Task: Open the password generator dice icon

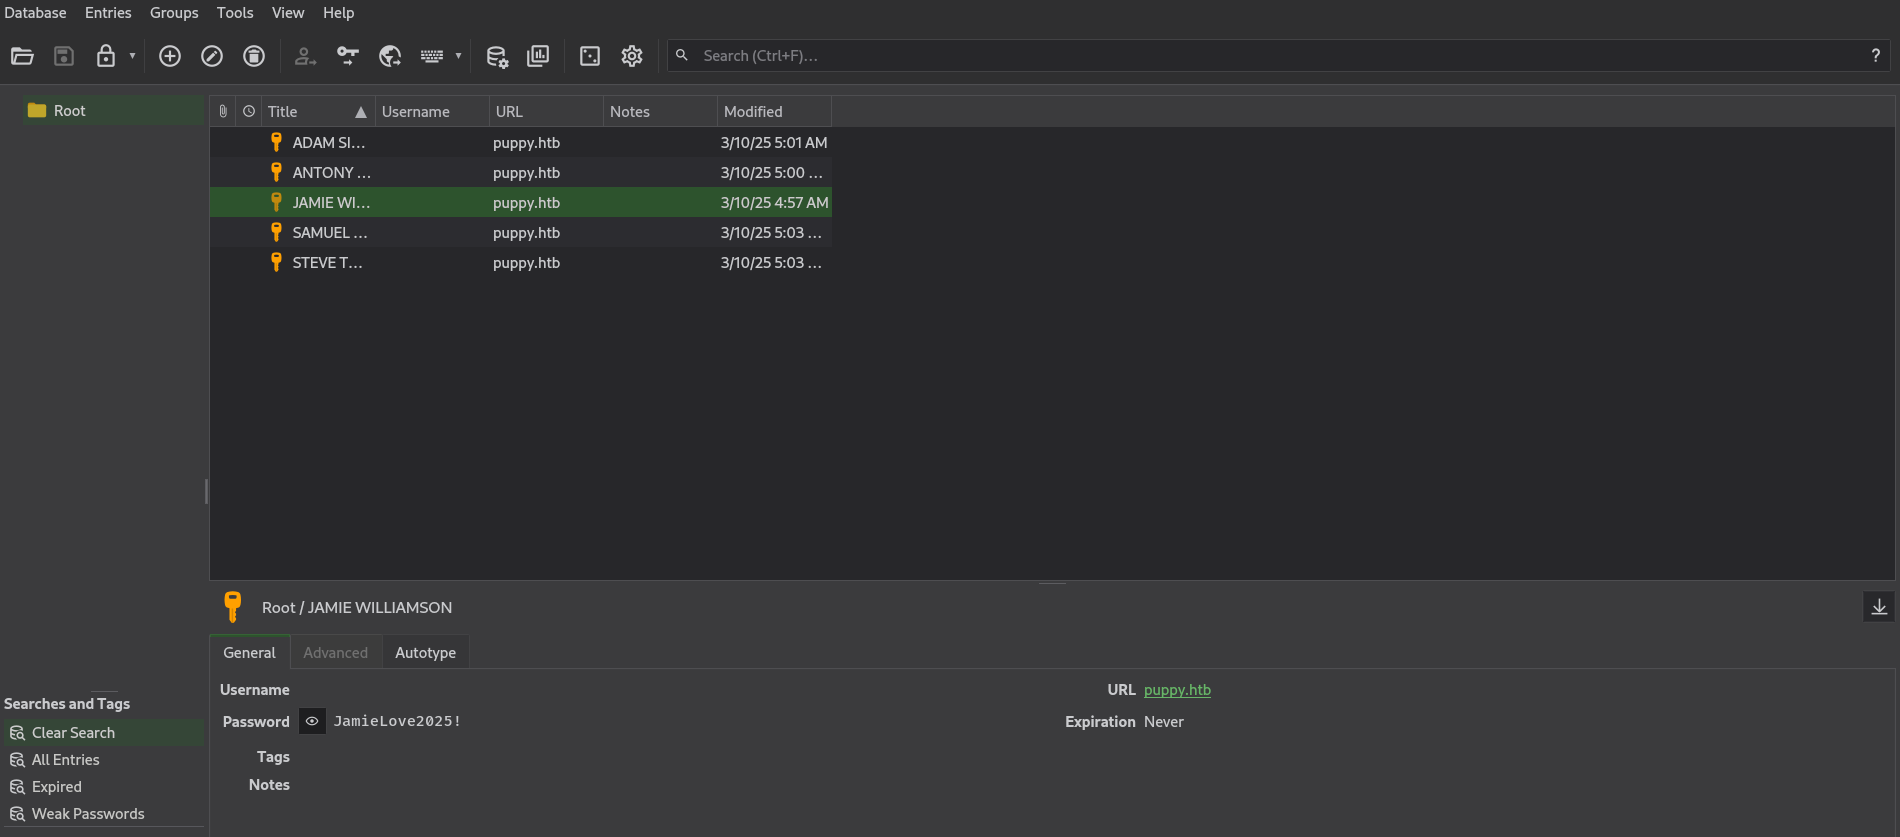Action: click(590, 56)
